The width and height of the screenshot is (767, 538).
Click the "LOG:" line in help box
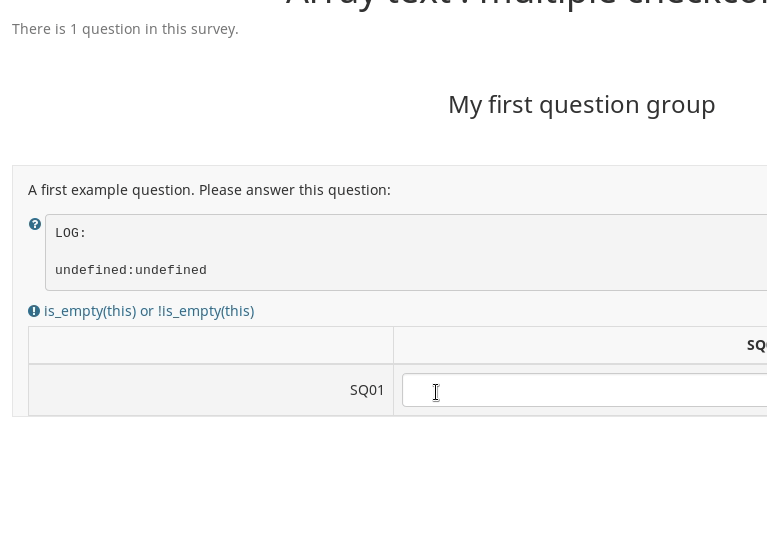pos(71,233)
